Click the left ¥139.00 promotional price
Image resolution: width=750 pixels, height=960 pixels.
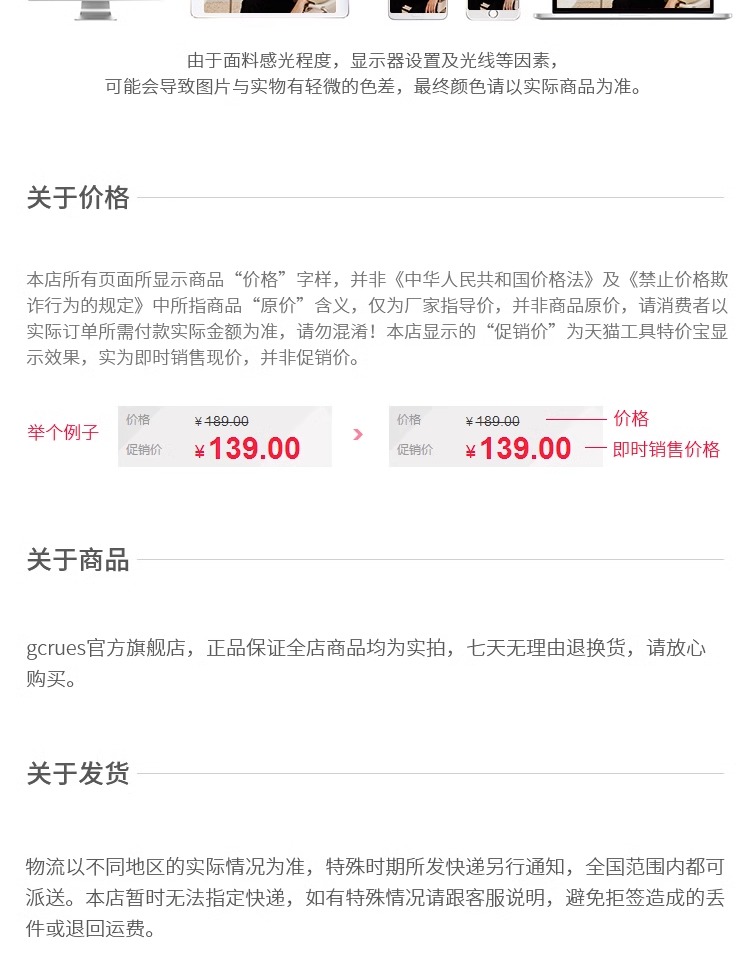click(247, 449)
